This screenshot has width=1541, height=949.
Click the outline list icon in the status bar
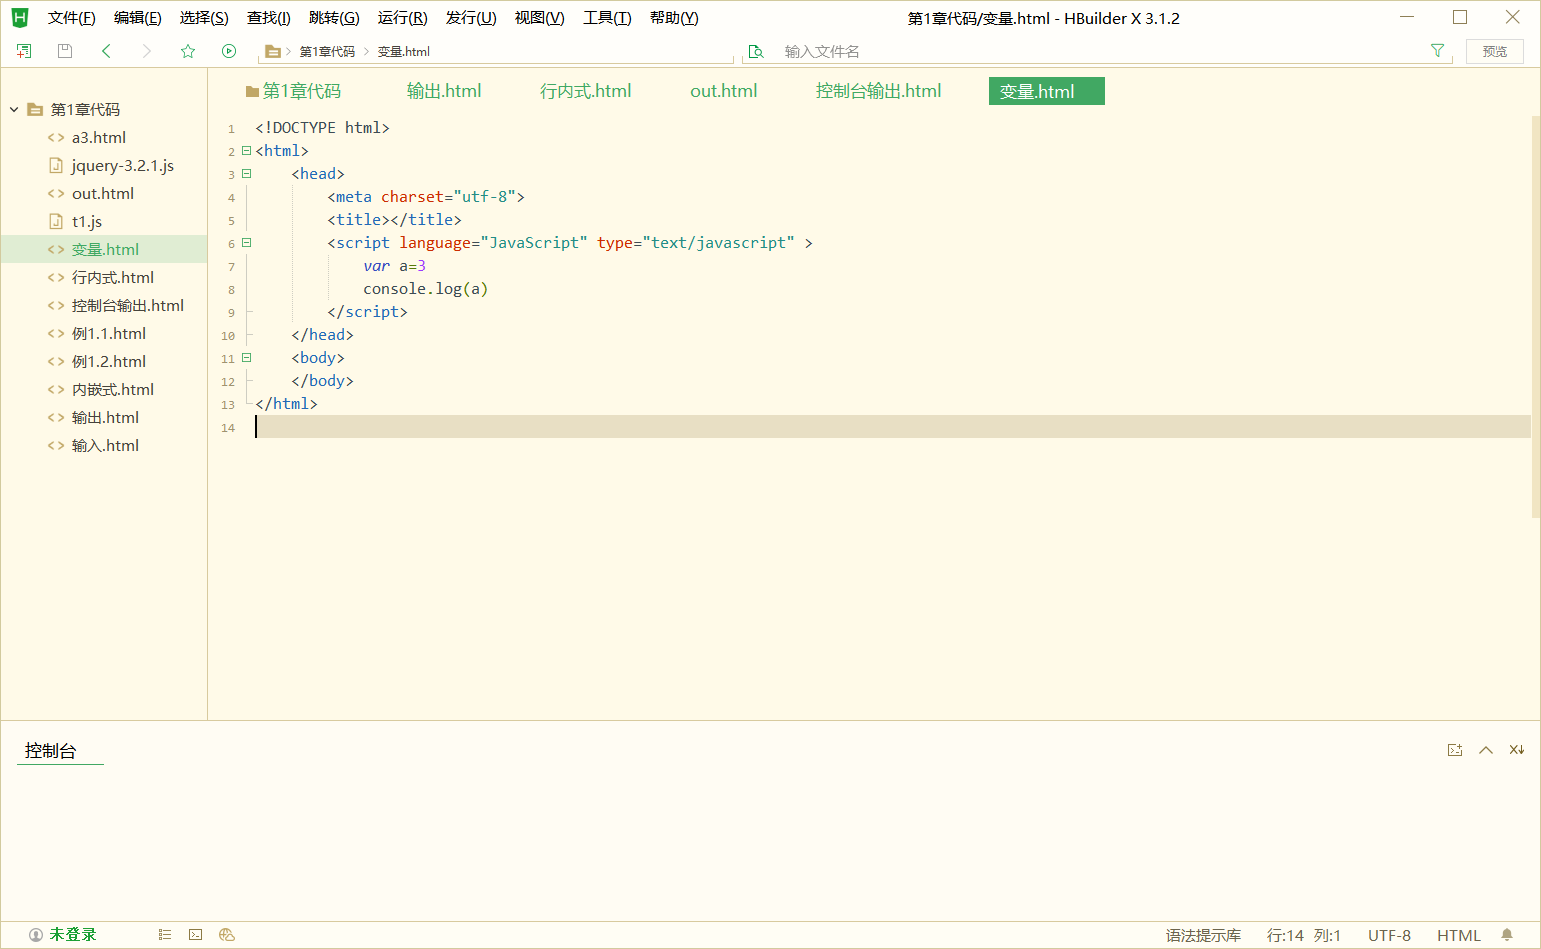[x=164, y=934]
